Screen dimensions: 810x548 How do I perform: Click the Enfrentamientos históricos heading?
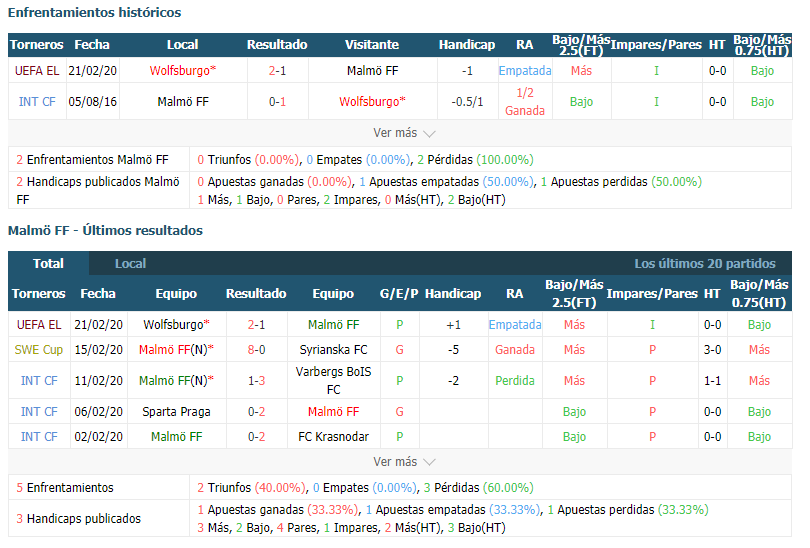95,12
